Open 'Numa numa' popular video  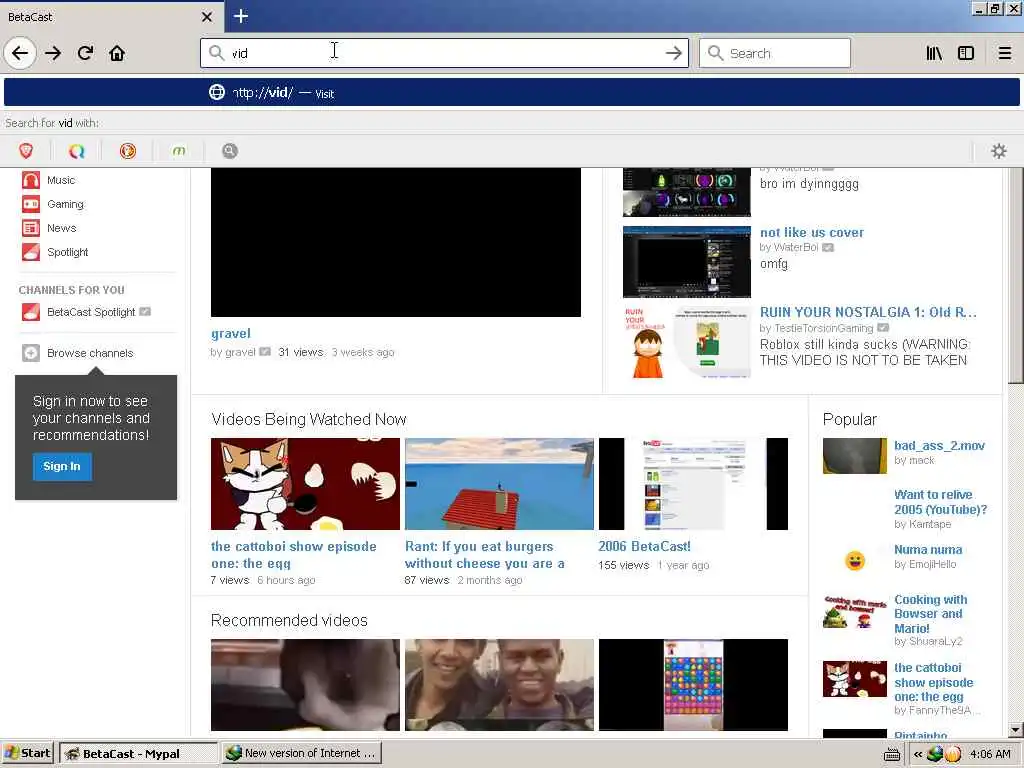[x=928, y=550]
